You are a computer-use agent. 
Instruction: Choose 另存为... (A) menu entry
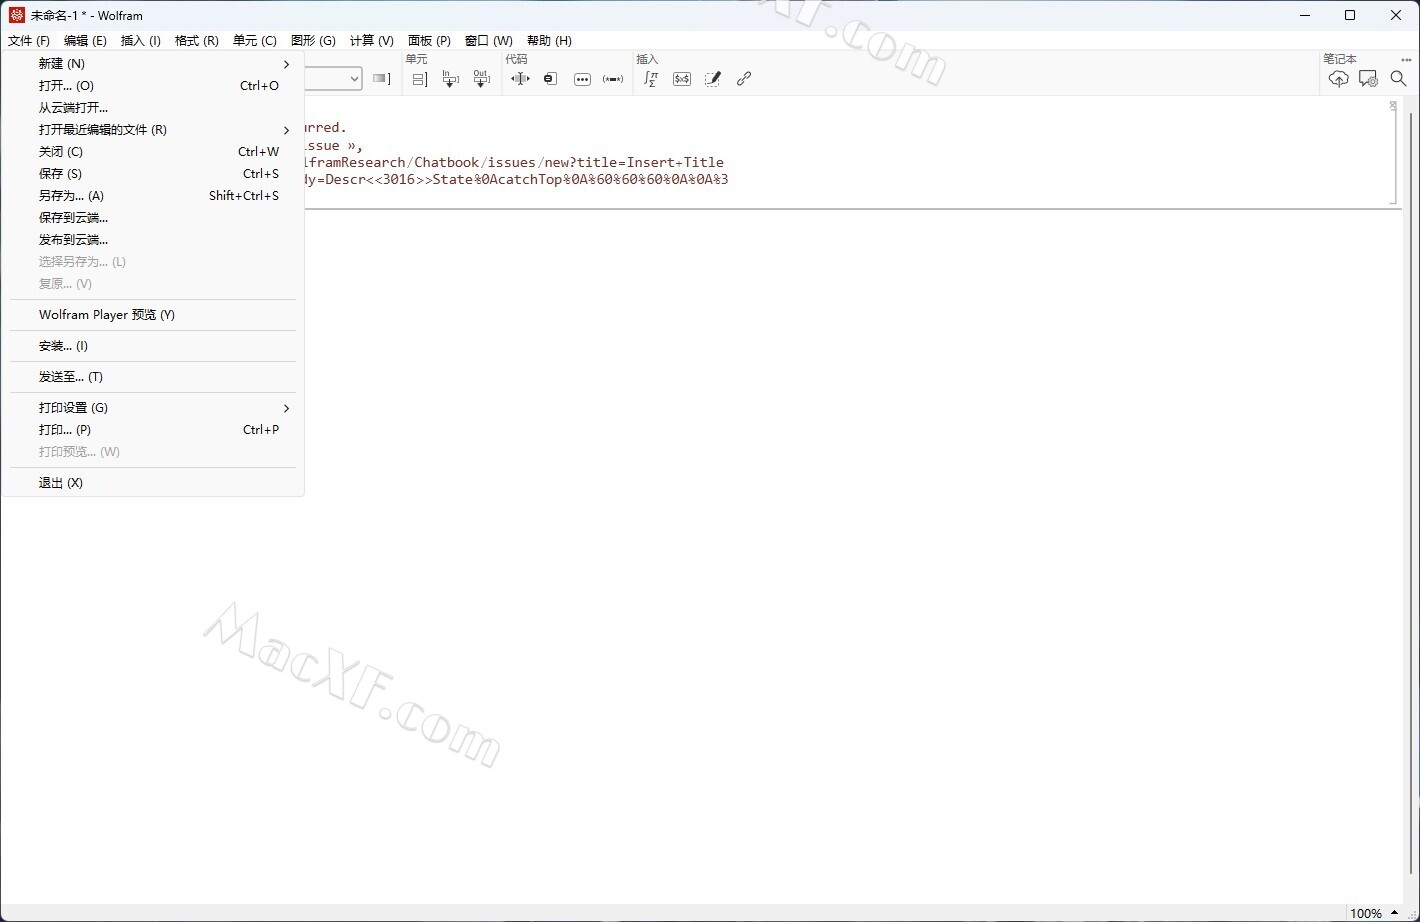click(71, 196)
